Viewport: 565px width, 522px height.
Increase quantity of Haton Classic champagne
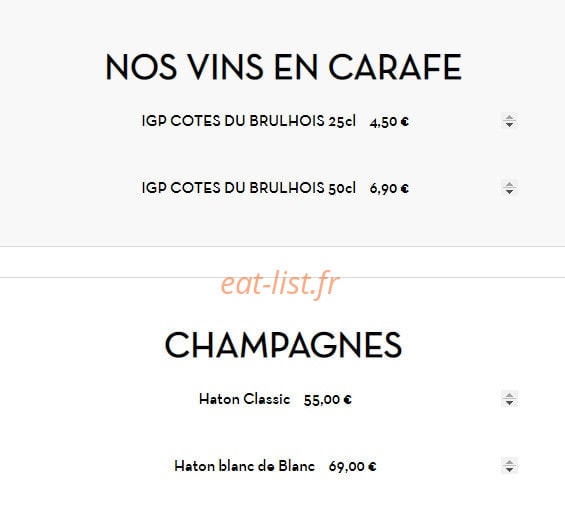pos(509,396)
